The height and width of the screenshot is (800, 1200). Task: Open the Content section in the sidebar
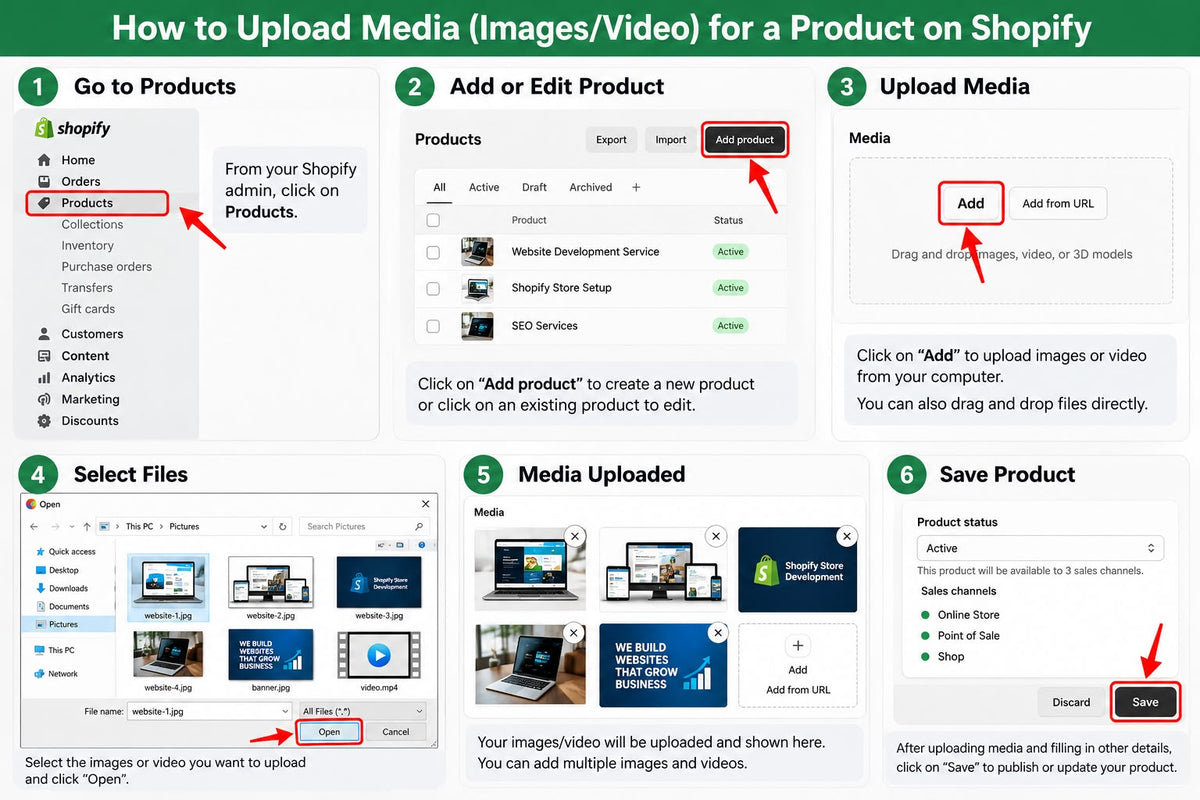pyautogui.click(x=73, y=356)
